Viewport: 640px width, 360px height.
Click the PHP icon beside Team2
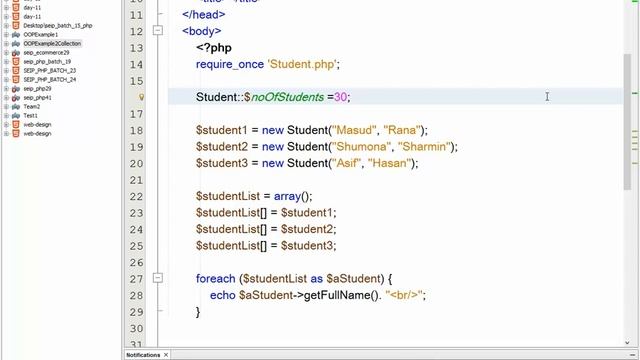[x=16, y=107]
